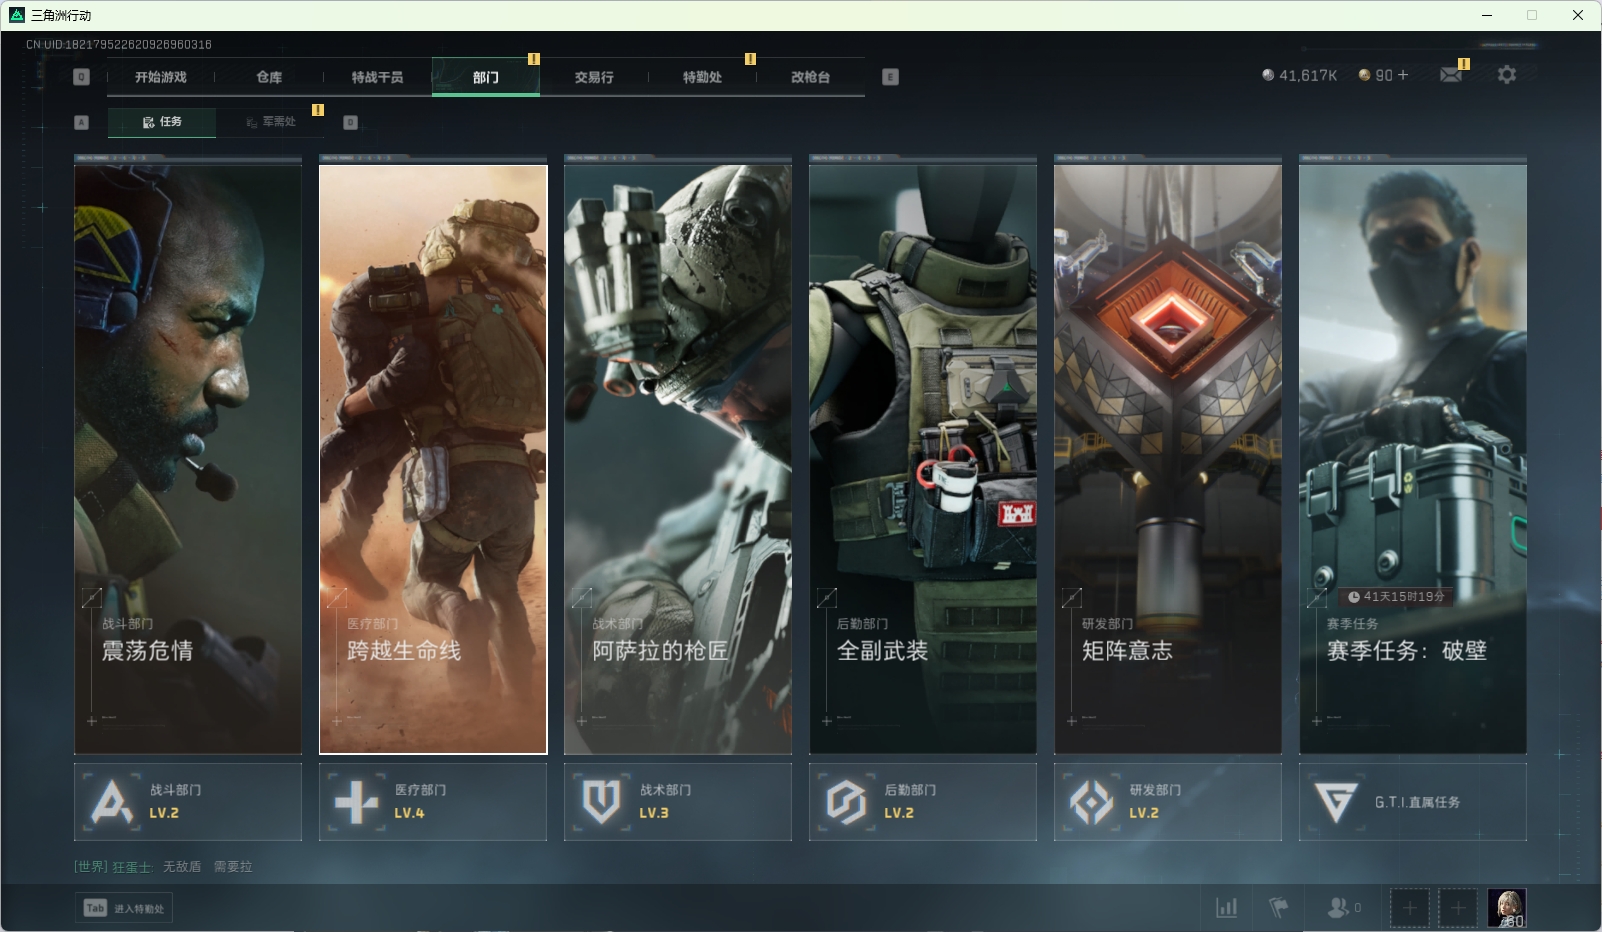
Task: Click the G.T.I.直属任务 button
Action: point(1413,802)
